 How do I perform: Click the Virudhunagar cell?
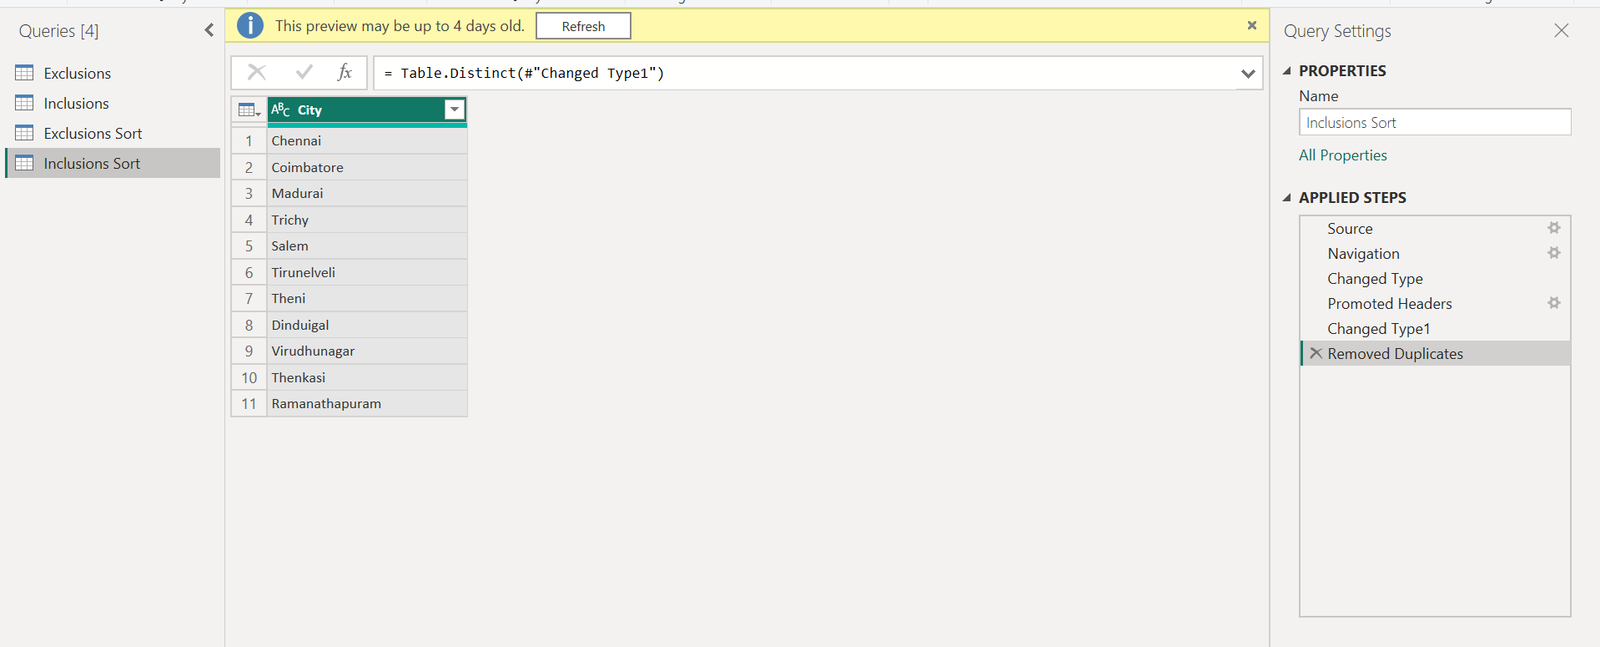pos(367,351)
